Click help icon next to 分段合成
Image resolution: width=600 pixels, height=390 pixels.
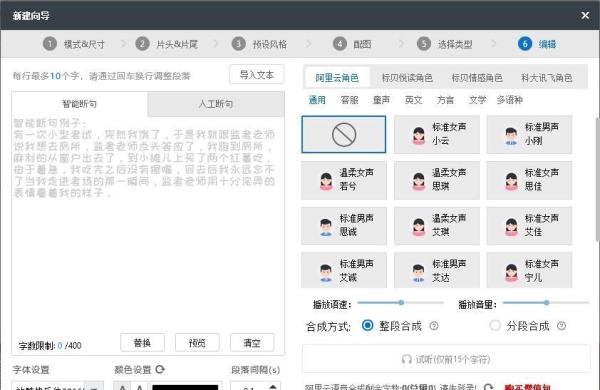pyautogui.click(x=561, y=326)
